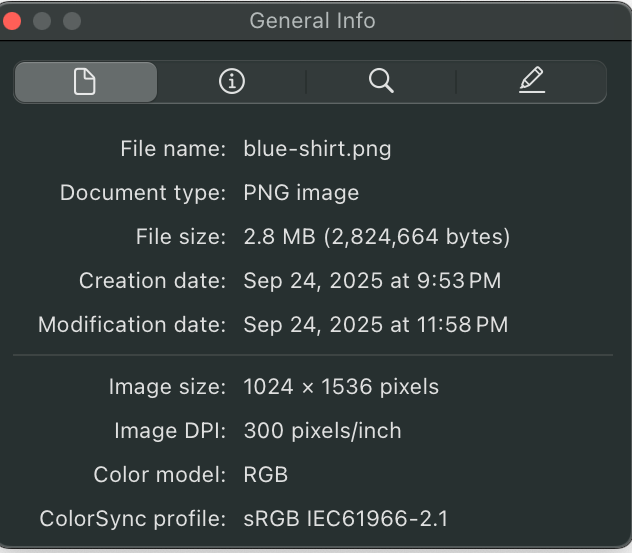Viewport: 632px width, 553px height.
Task: Click the PNG image document type value
Action: (301, 193)
